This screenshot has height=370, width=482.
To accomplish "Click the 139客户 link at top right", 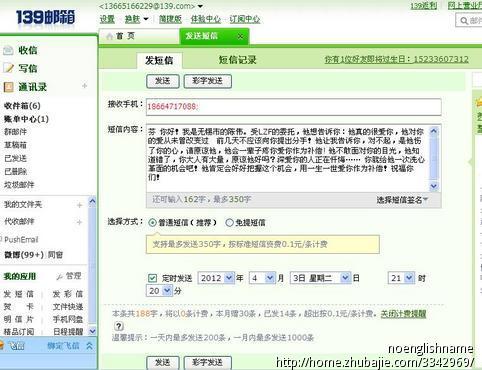I will [x=423, y=6].
